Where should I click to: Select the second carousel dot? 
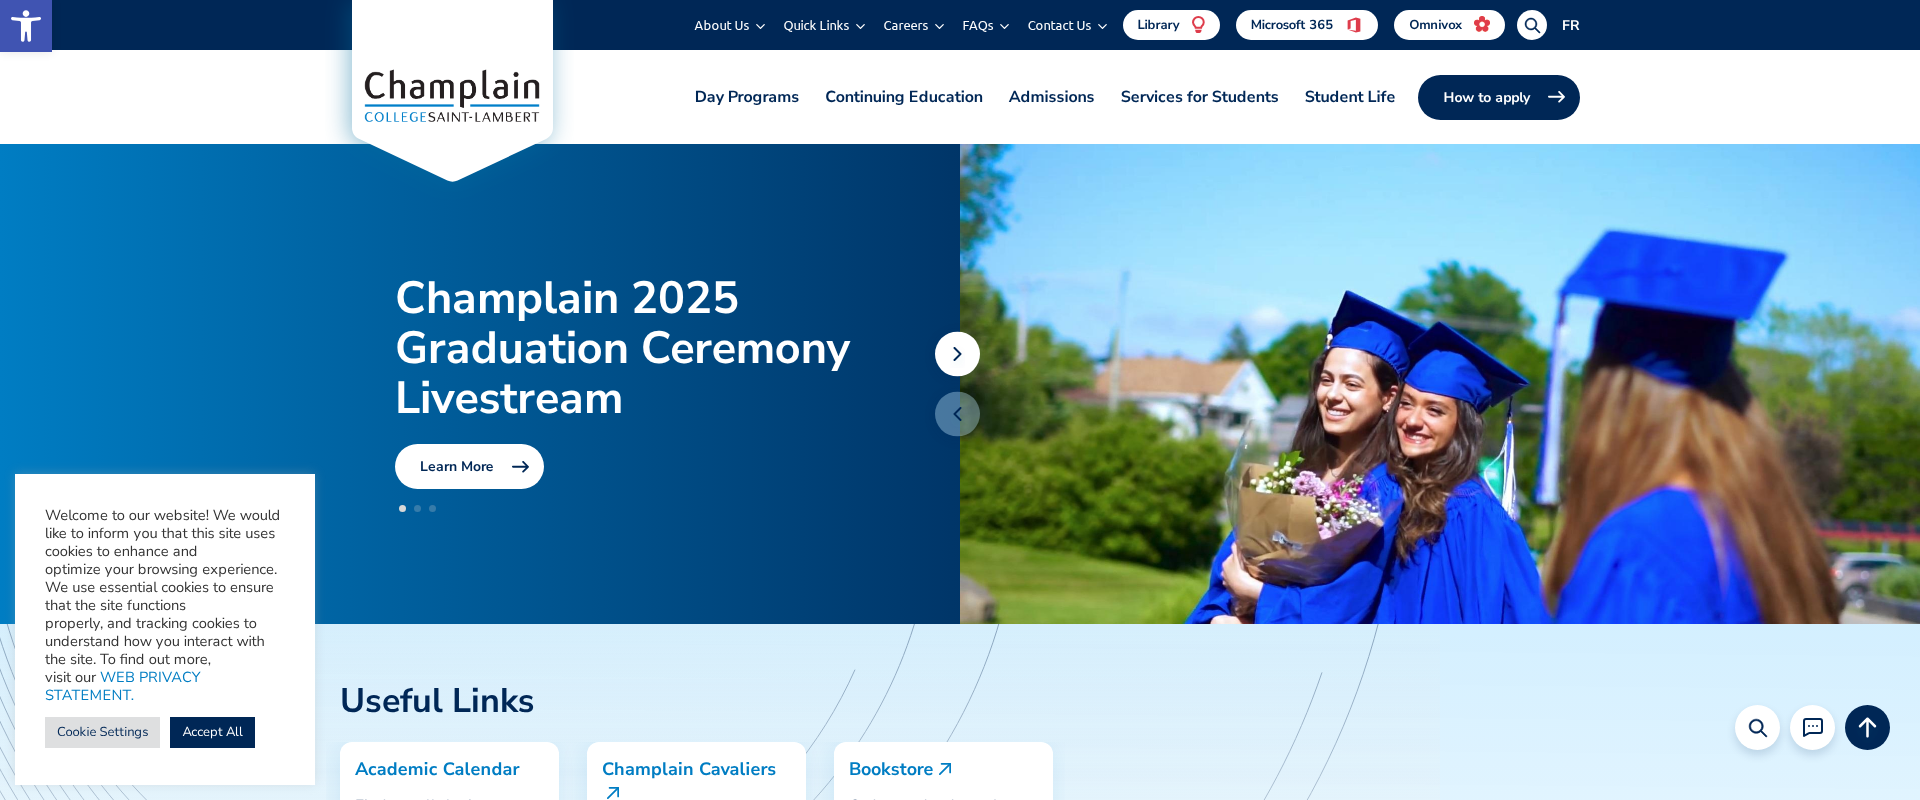coord(418,509)
